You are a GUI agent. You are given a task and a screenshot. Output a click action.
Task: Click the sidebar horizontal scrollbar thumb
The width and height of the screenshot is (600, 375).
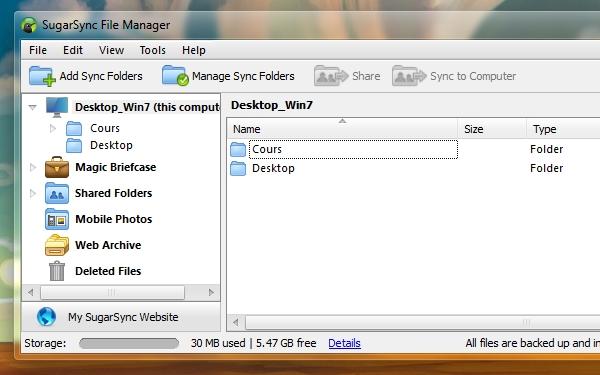click(112, 293)
